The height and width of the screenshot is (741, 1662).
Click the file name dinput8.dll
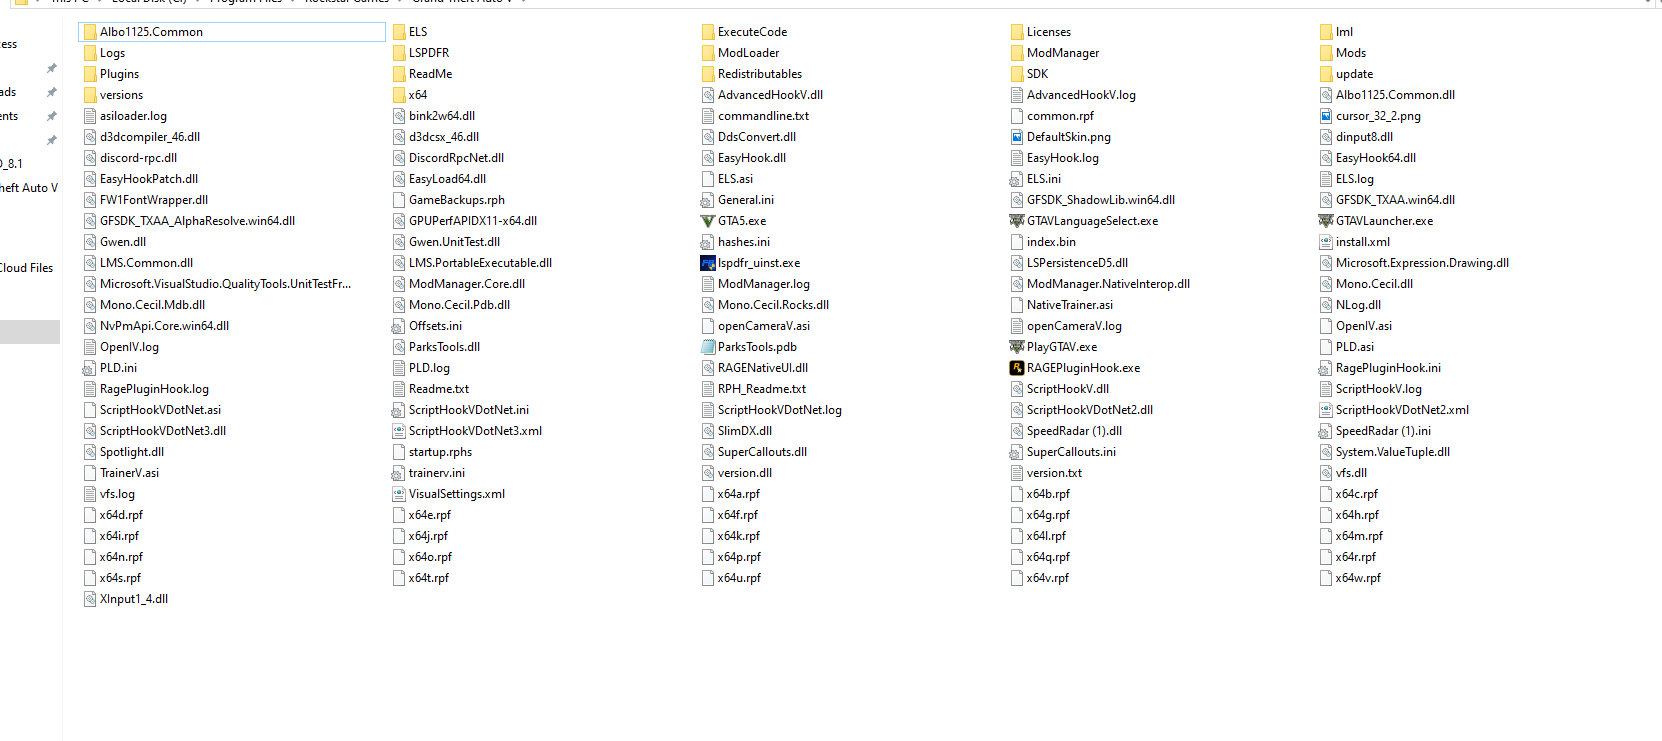coord(1364,137)
